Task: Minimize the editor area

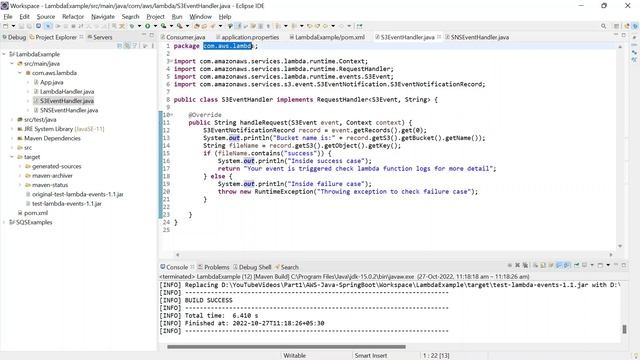Action: [616, 35]
